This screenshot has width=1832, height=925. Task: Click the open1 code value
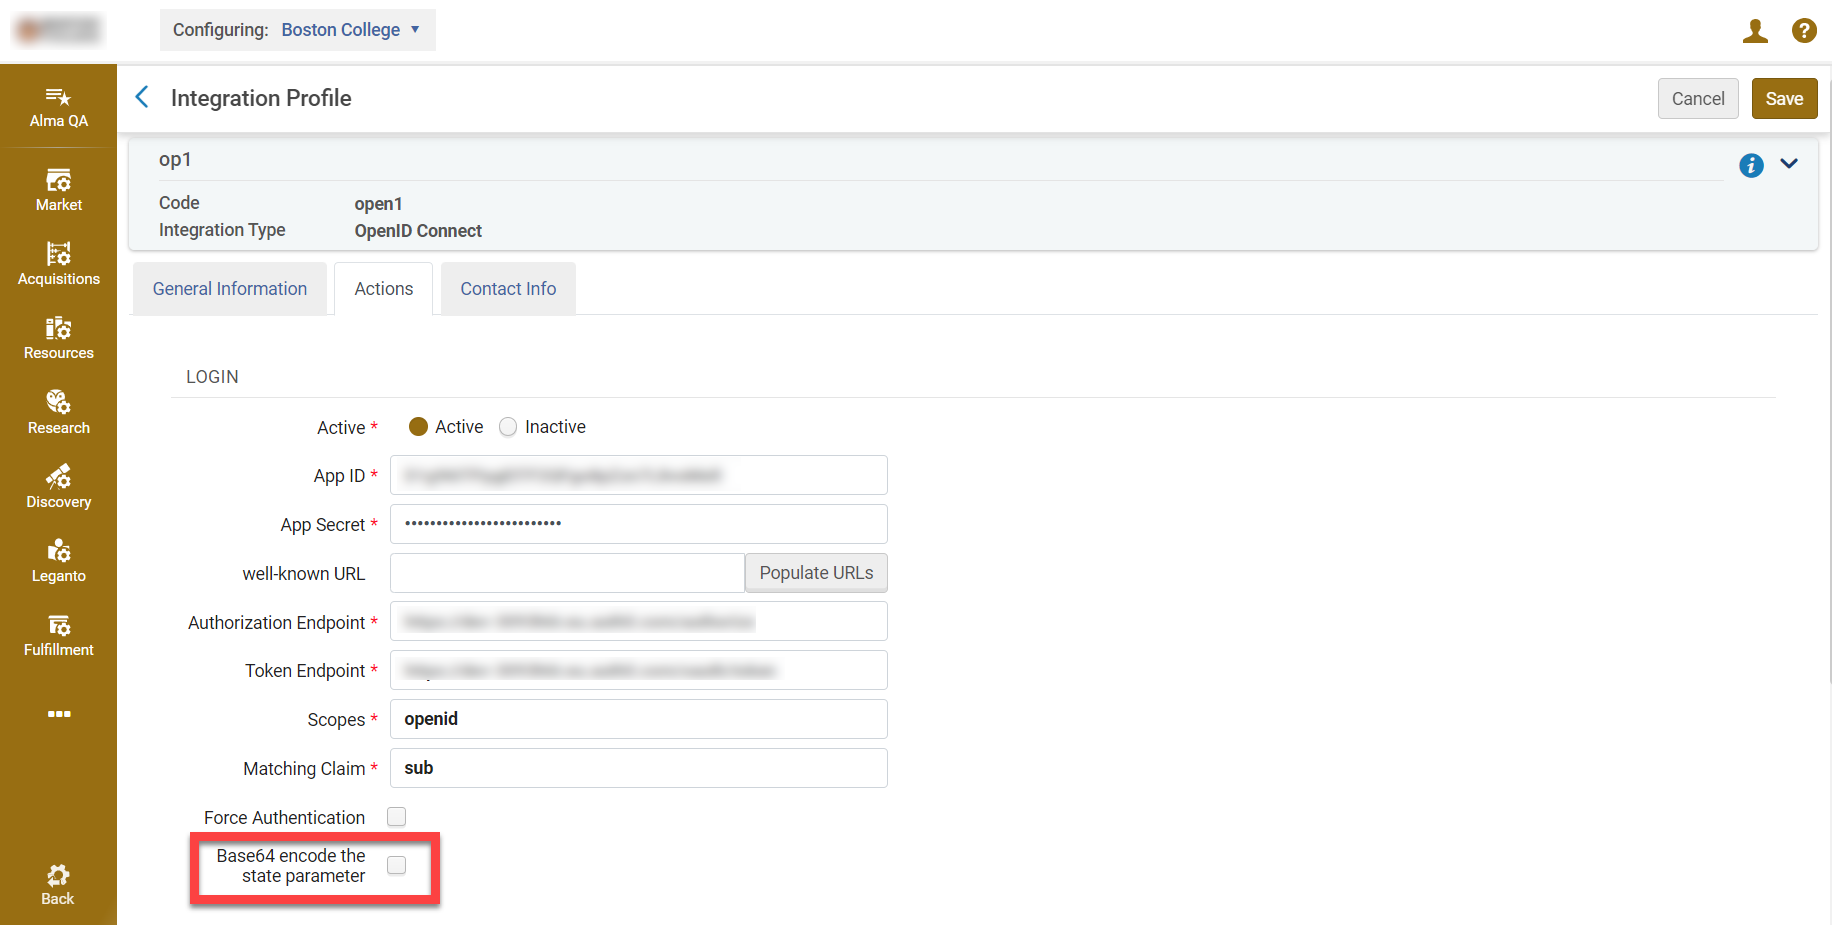(x=378, y=204)
